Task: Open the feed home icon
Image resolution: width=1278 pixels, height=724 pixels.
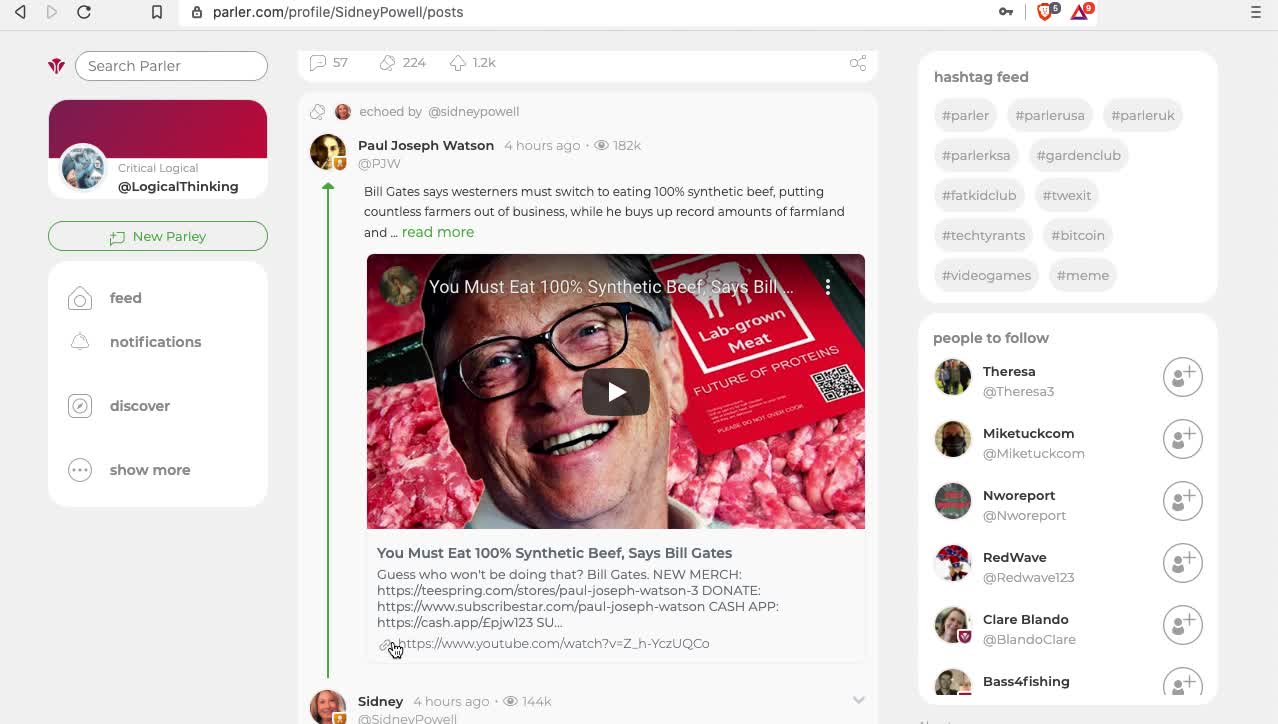Action: [x=80, y=298]
